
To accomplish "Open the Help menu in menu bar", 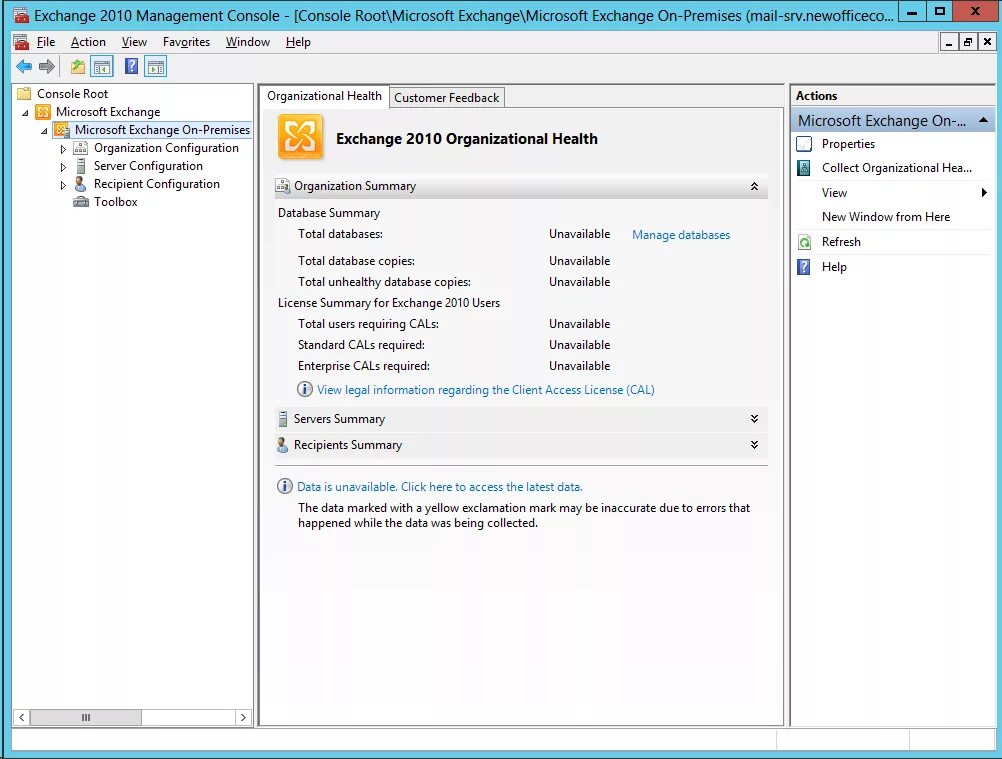I will pyautogui.click(x=298, y=42).
